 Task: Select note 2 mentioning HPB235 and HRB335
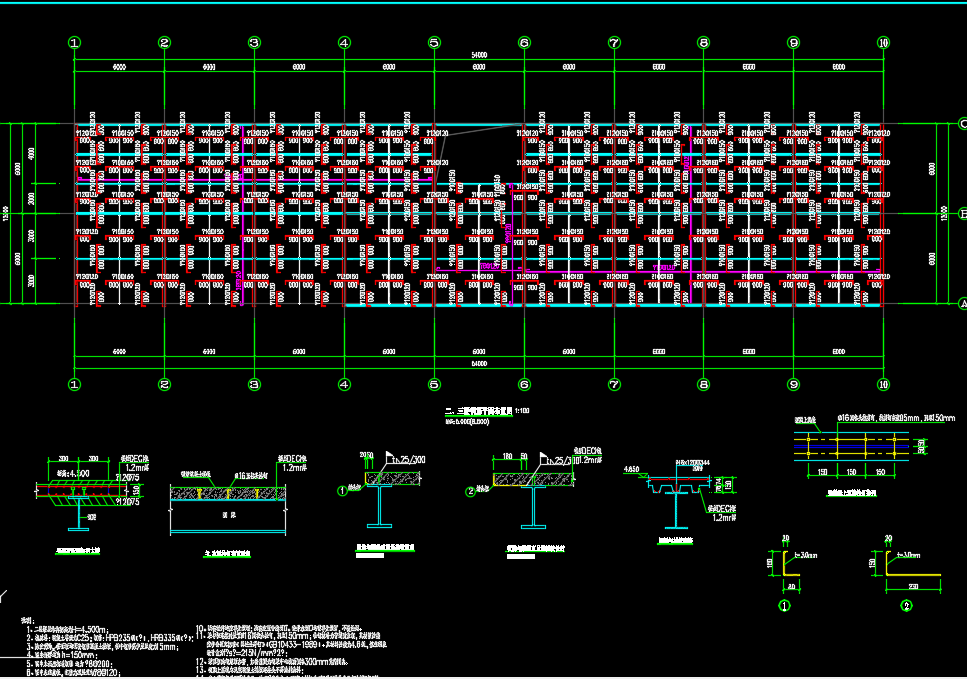[110, 638]
